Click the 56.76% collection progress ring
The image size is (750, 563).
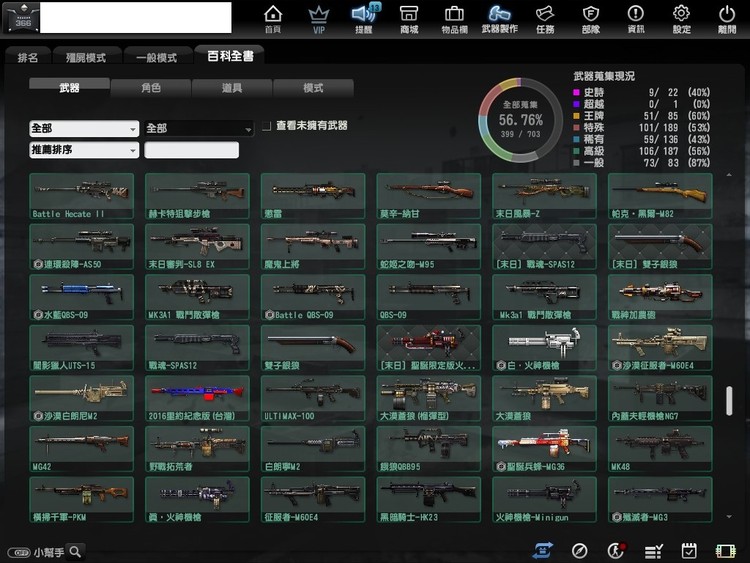pyautogui.click(x=520, y=120)
